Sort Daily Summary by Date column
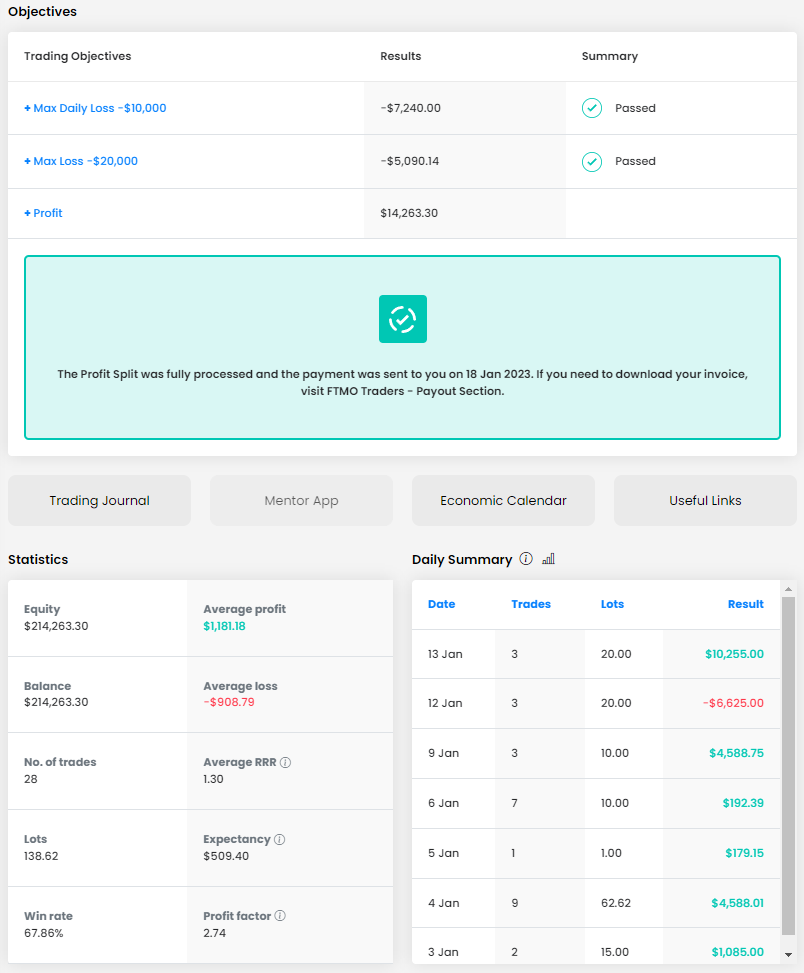Image resolution: width=804 pixels, height=973 pixels. [441, 604]
